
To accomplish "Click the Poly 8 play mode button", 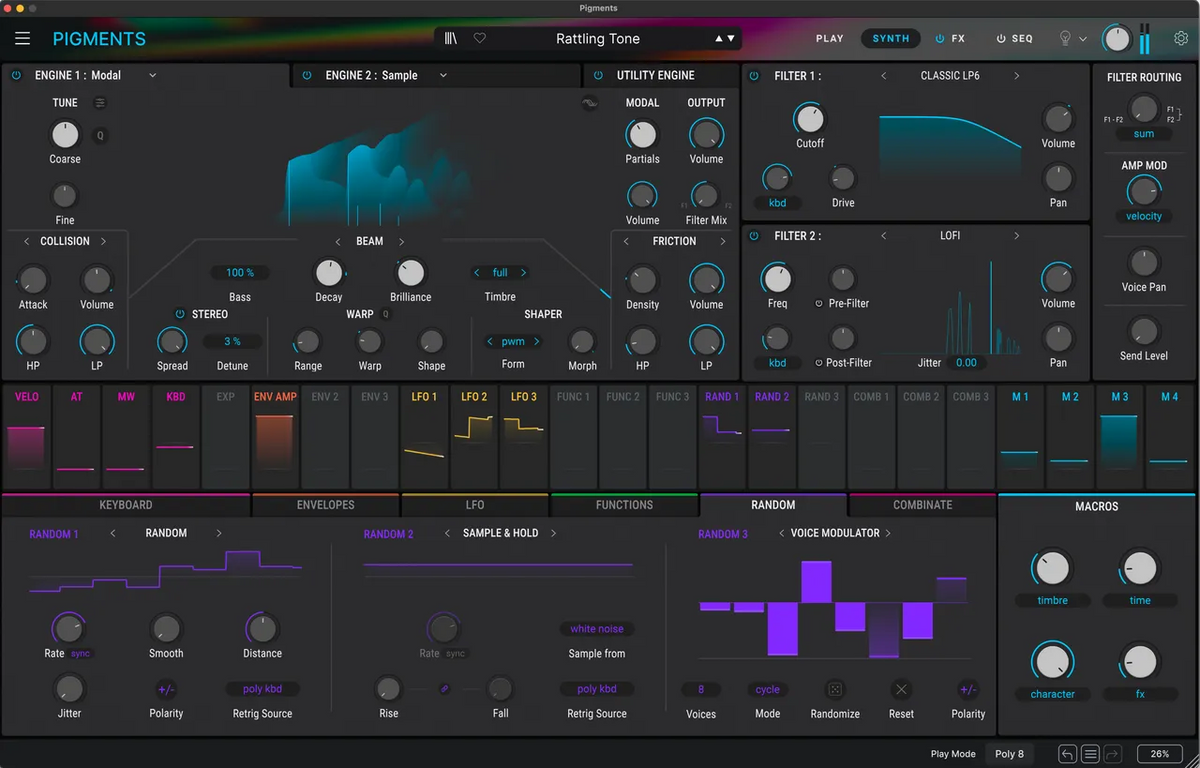I will (1009, 754).
